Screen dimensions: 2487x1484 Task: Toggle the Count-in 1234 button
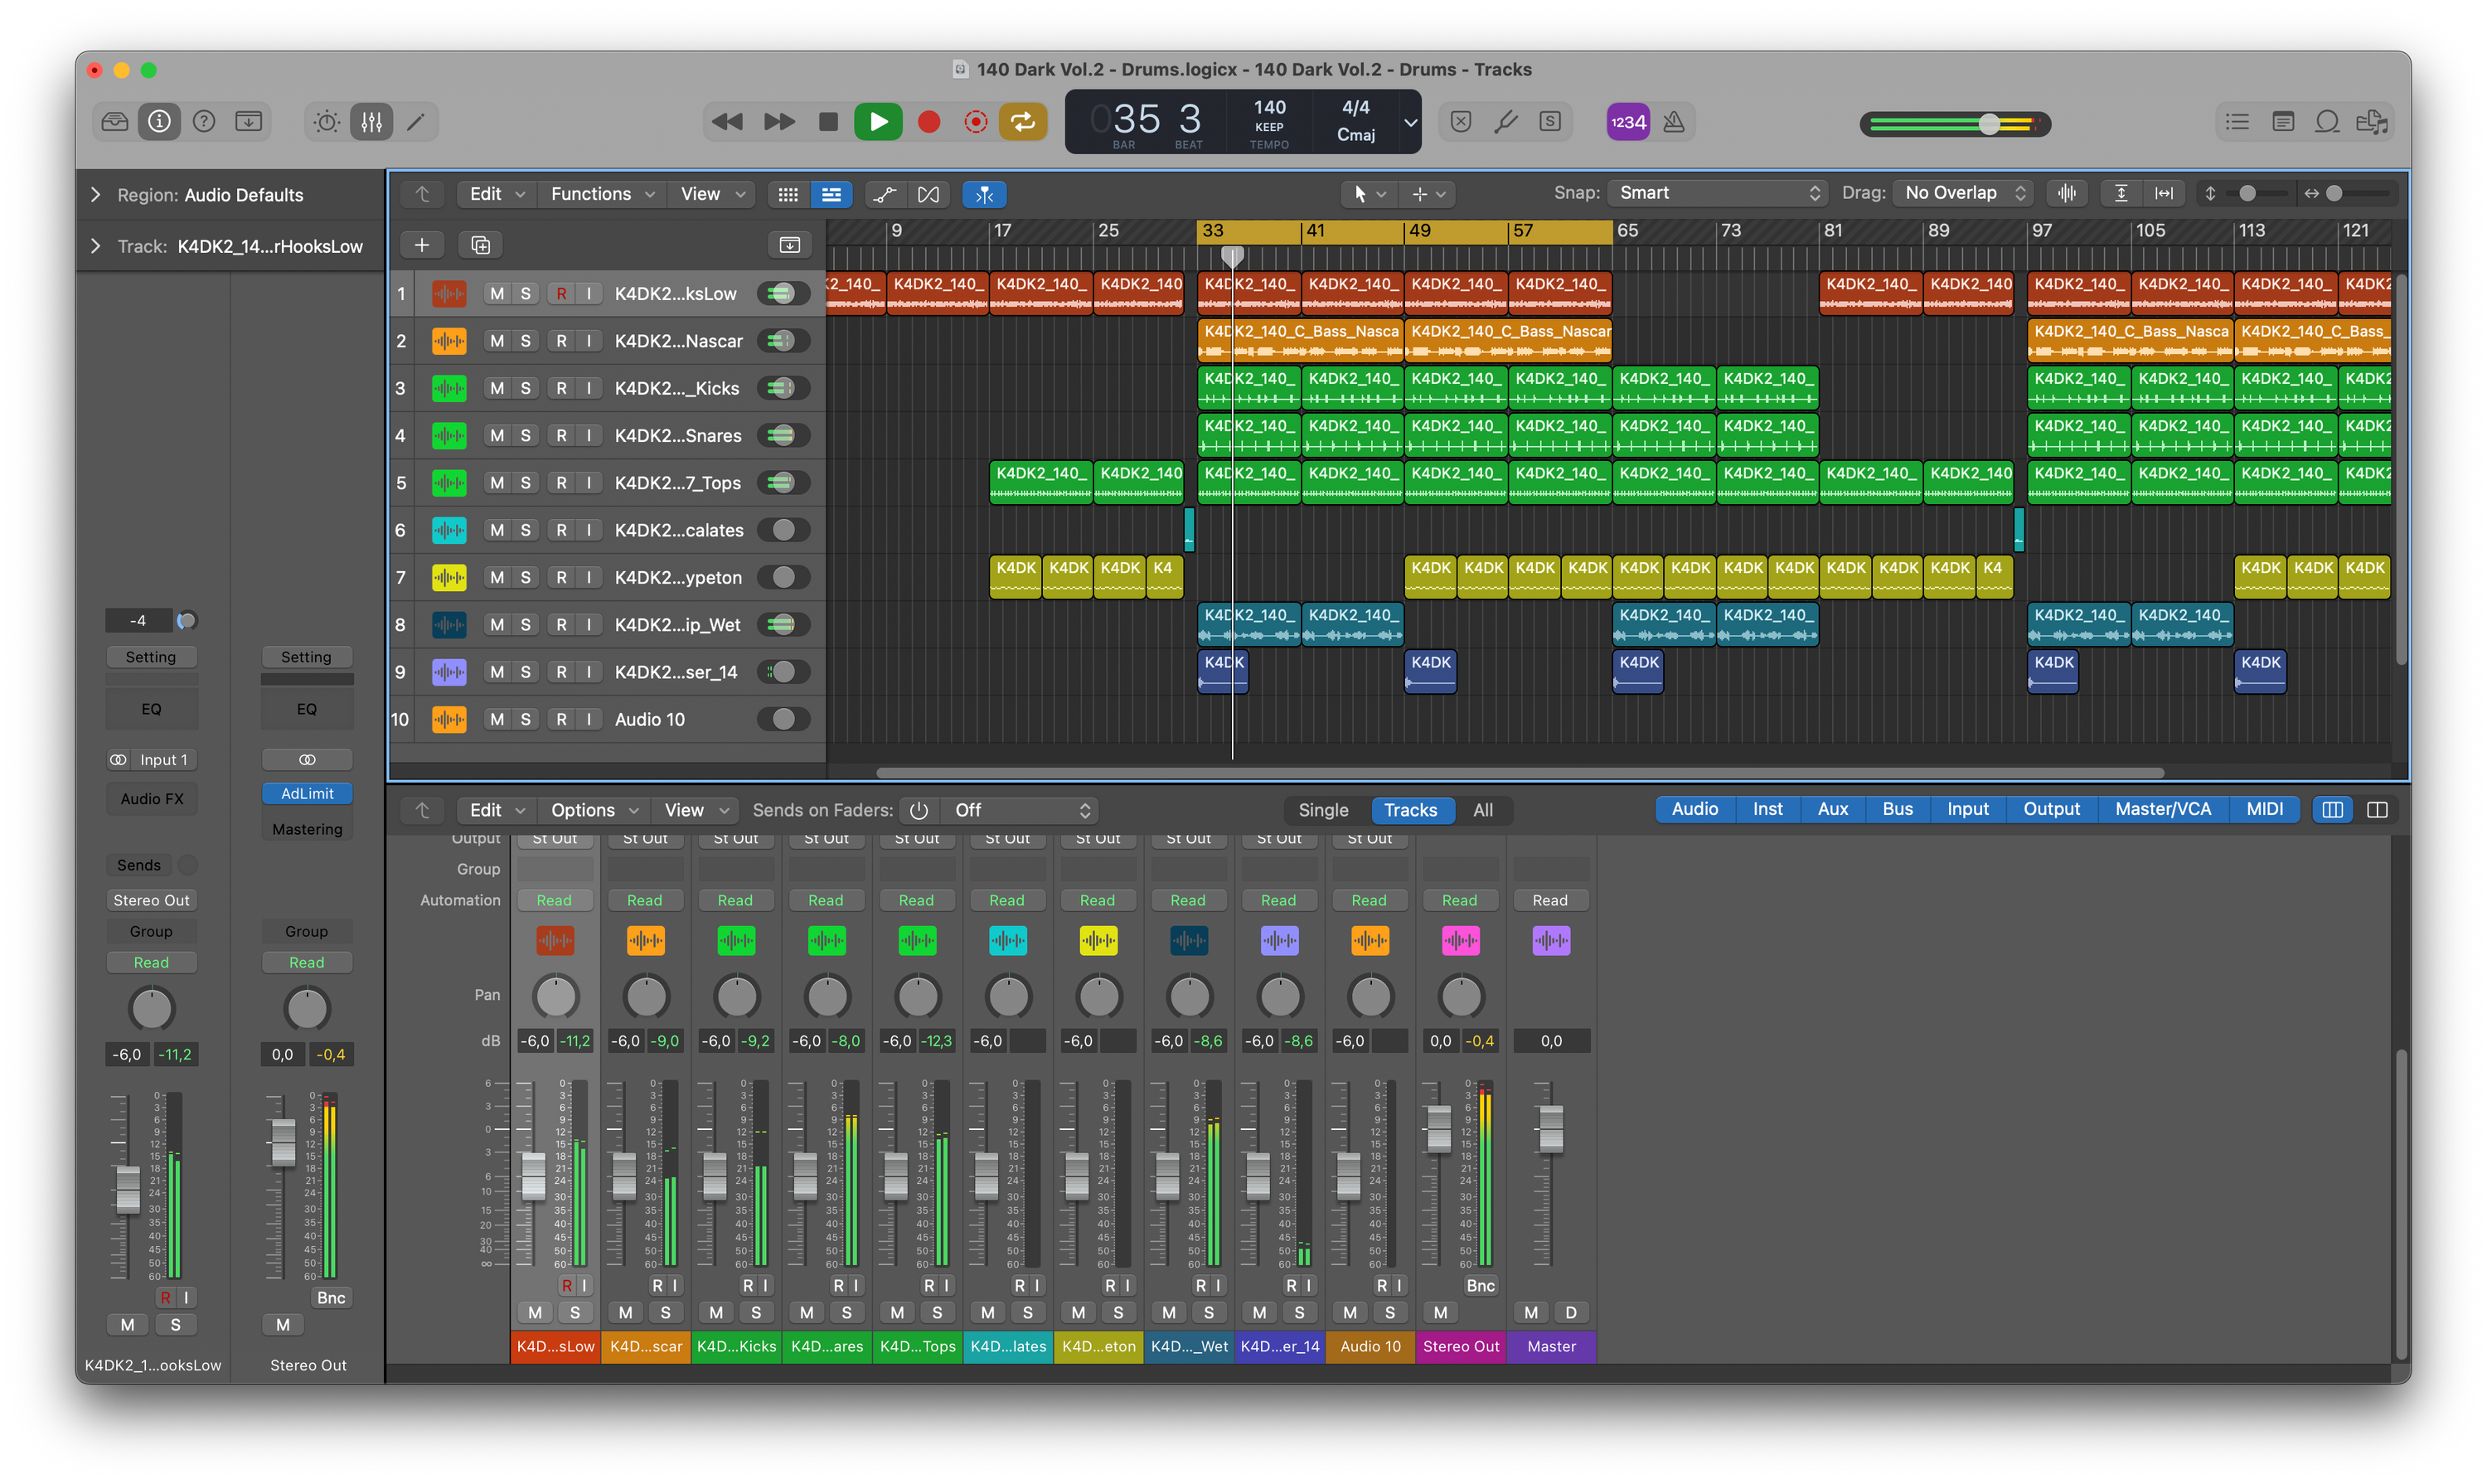tap(1627, 122)
